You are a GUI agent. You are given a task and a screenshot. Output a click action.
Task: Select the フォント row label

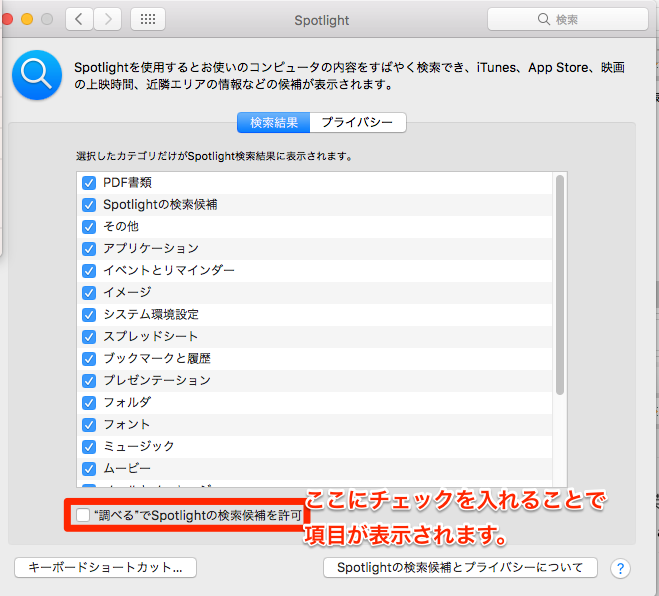[127, 424]
